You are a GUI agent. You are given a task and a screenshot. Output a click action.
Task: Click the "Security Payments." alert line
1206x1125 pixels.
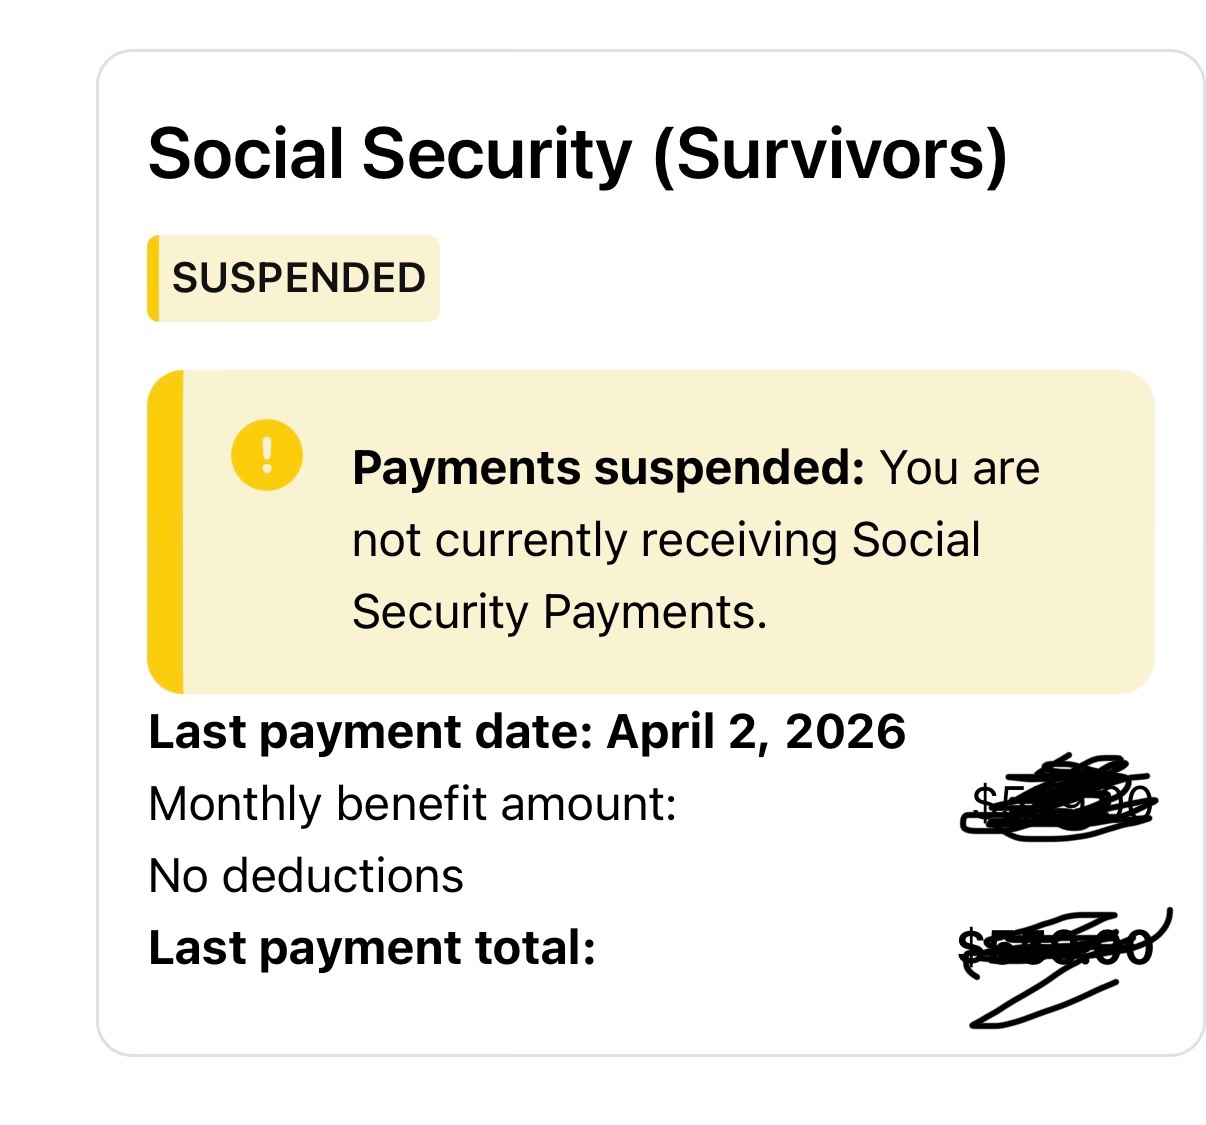tap(560, 612)
